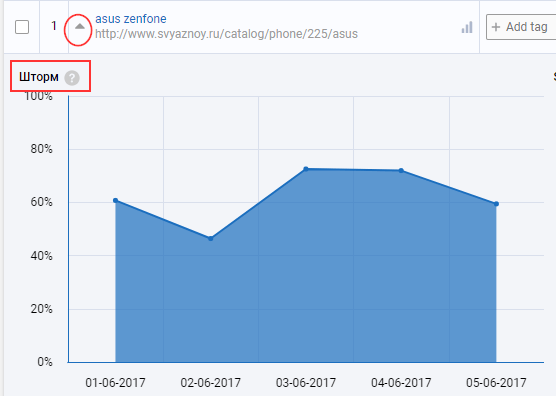Tick the checkbox for asus zenfone row
This screenshot has width=556, height=396.
click(22, 27)
